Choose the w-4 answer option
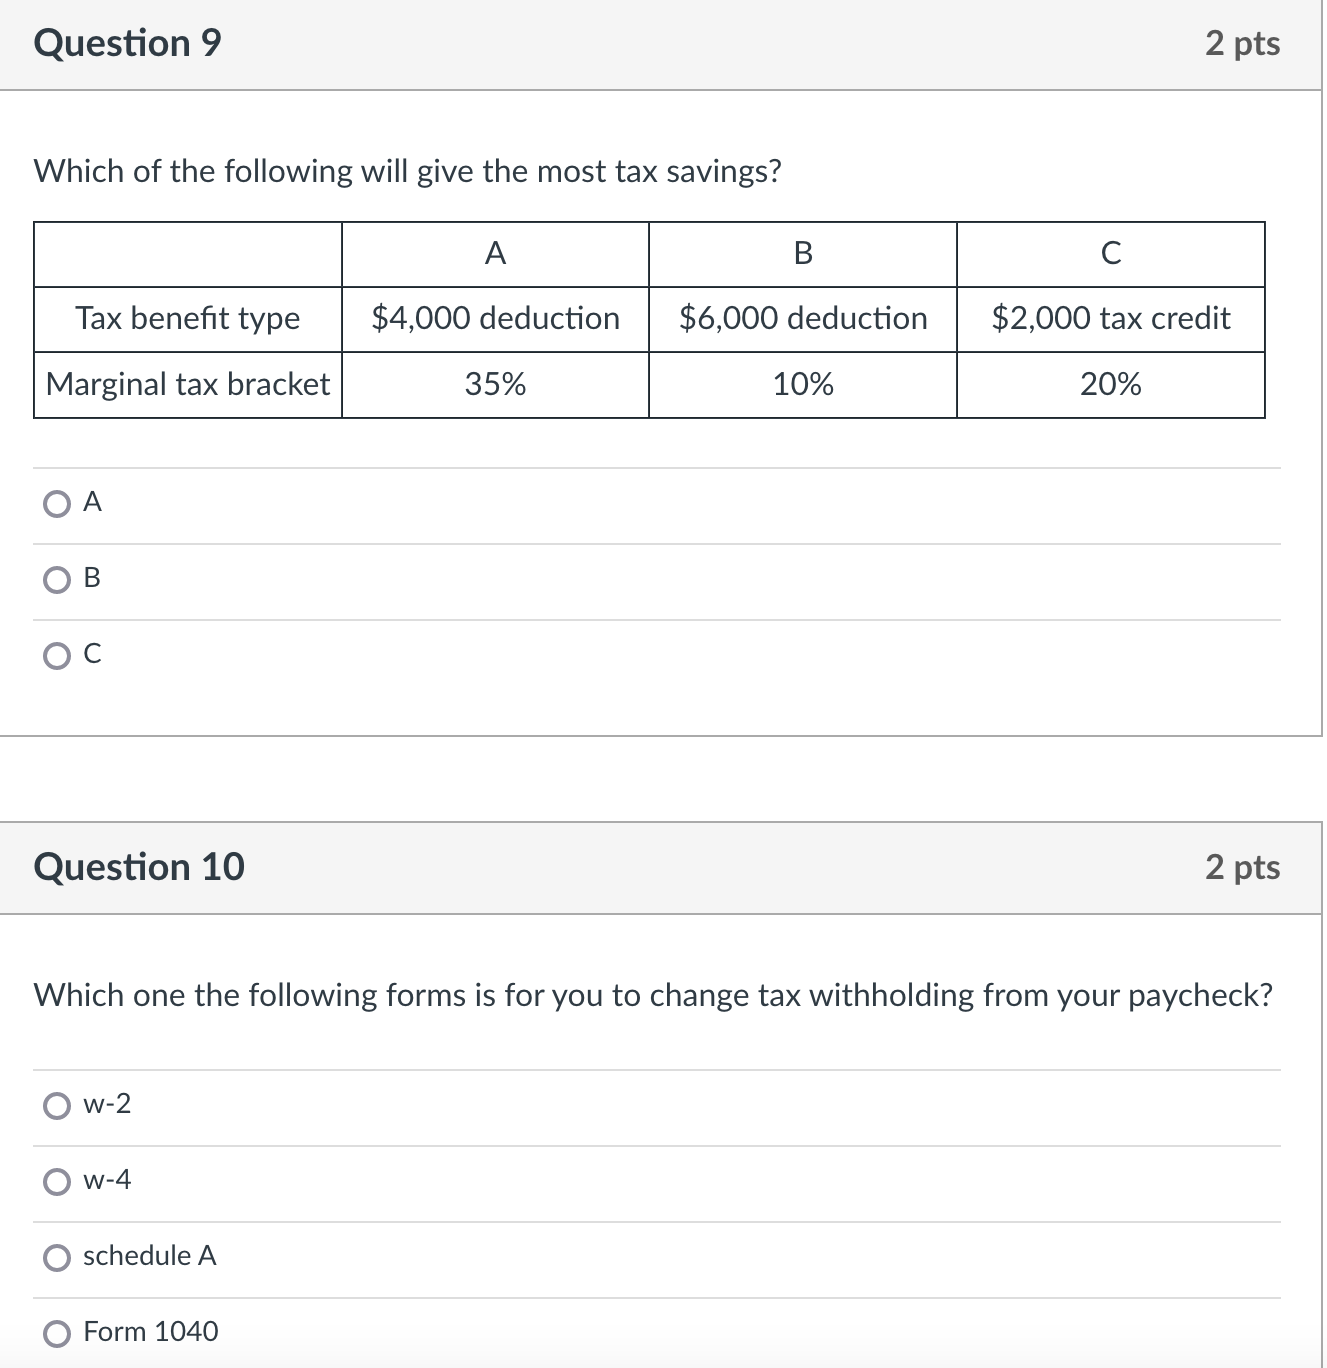The image size is (1327, 1368). point(58,1181)
